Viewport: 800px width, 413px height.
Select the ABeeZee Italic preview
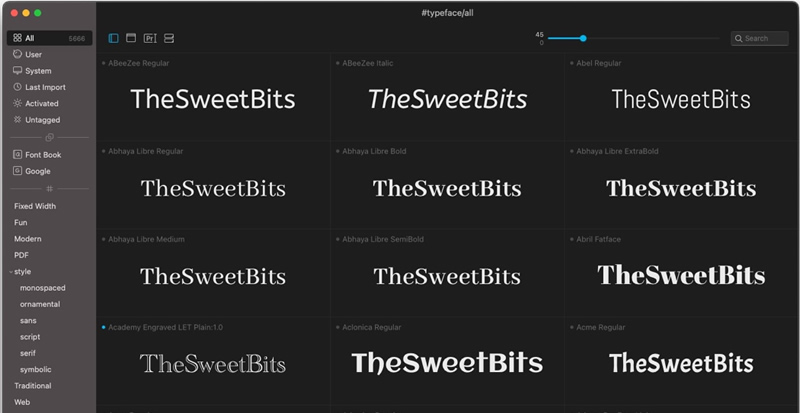click(447, 99)
